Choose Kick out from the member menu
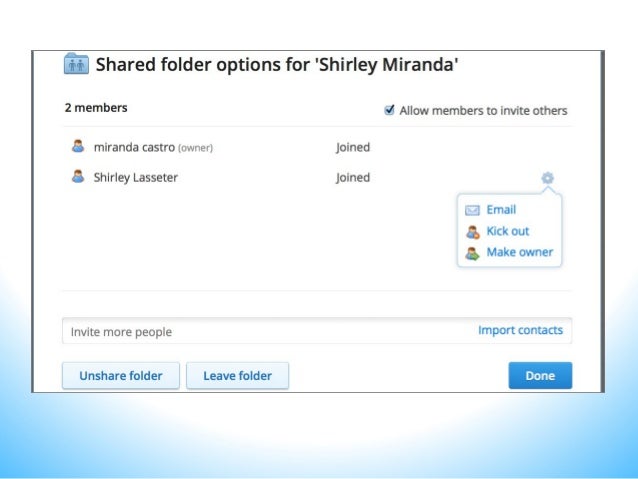 [508, 231]
